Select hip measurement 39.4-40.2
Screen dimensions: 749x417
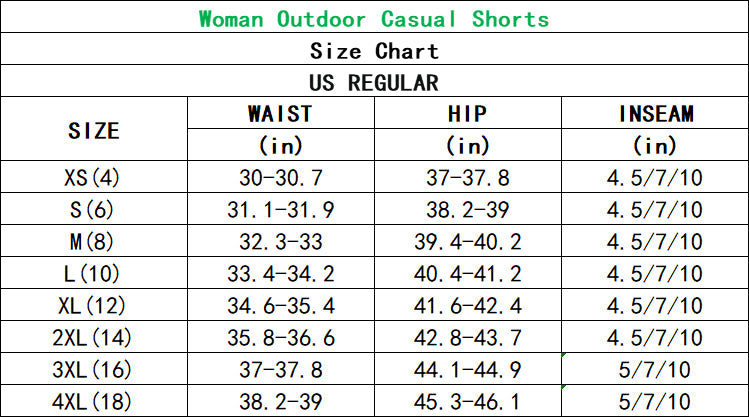(467, 243)
